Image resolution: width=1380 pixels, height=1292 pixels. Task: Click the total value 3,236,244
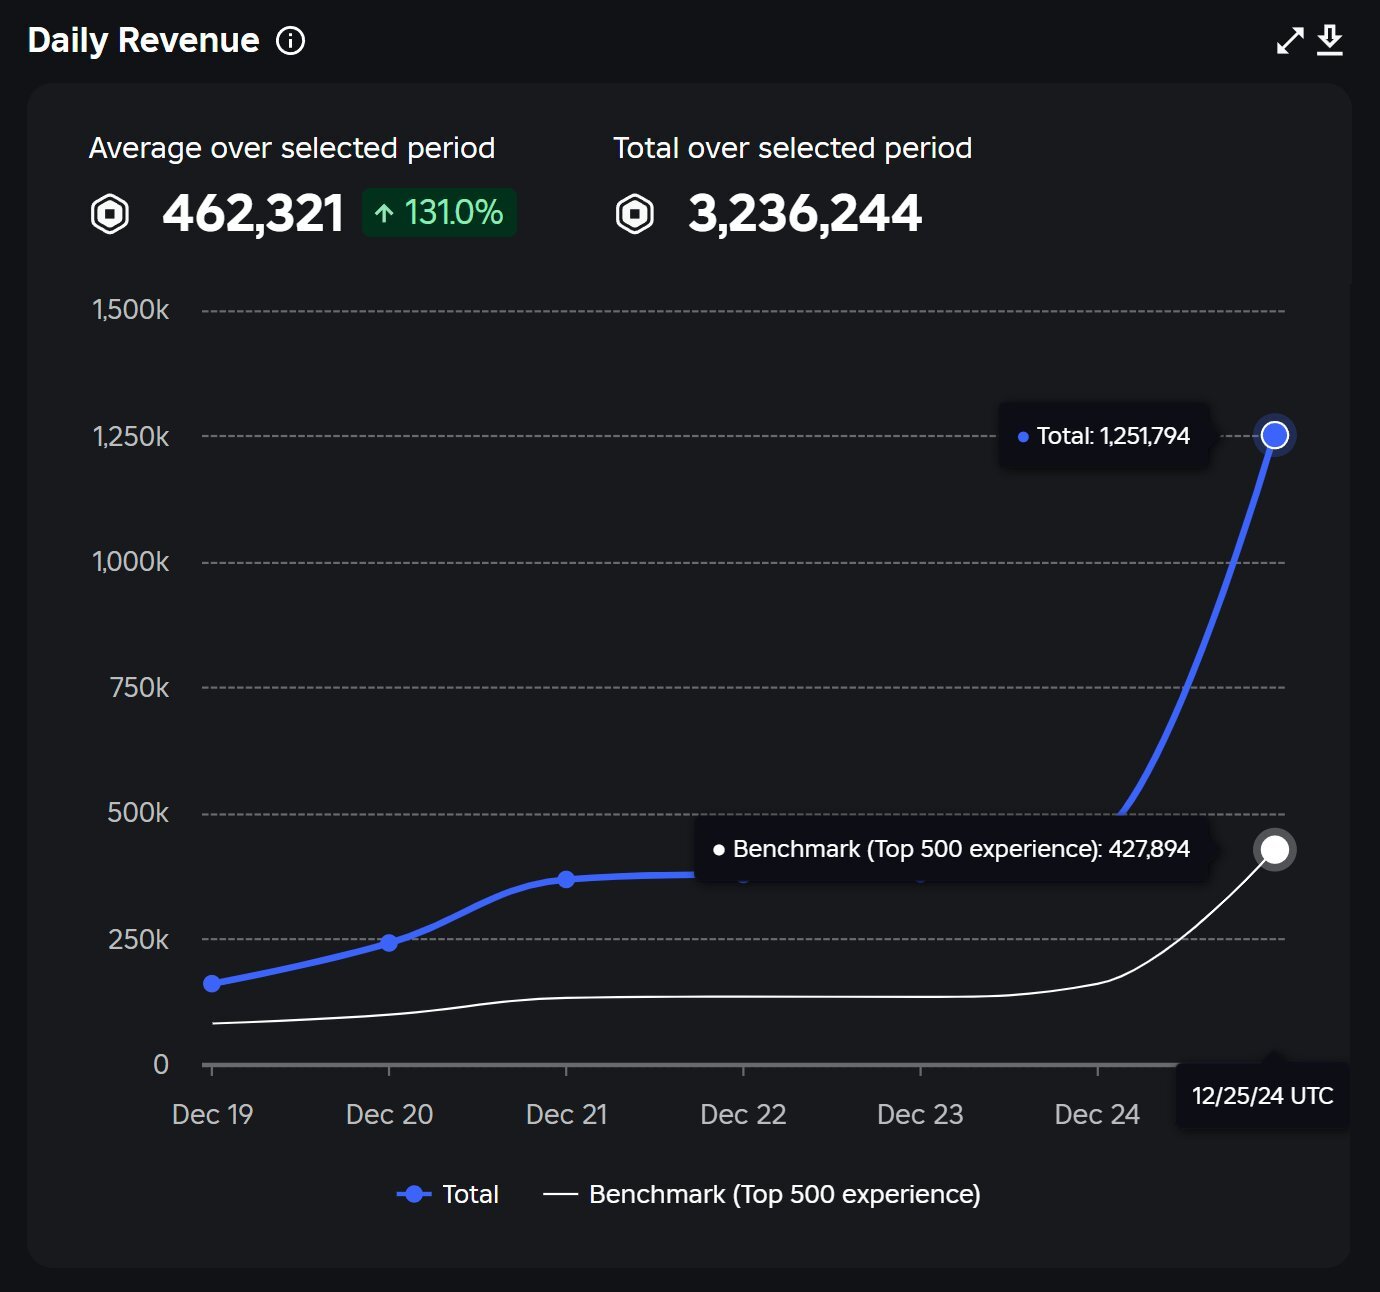[x=805, y=214]
